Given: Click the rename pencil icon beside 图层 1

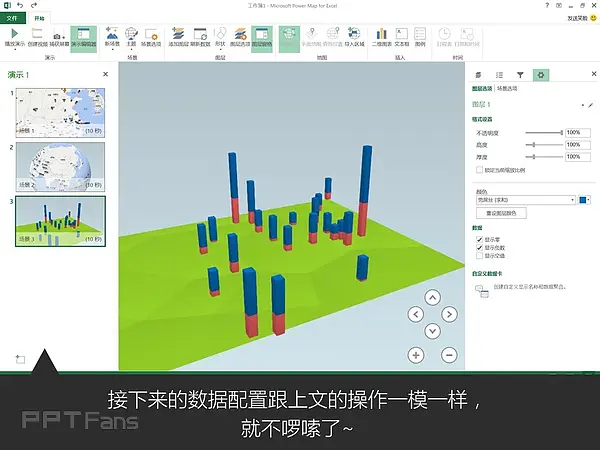Looking at the screenshot, I should click(590, 104).
